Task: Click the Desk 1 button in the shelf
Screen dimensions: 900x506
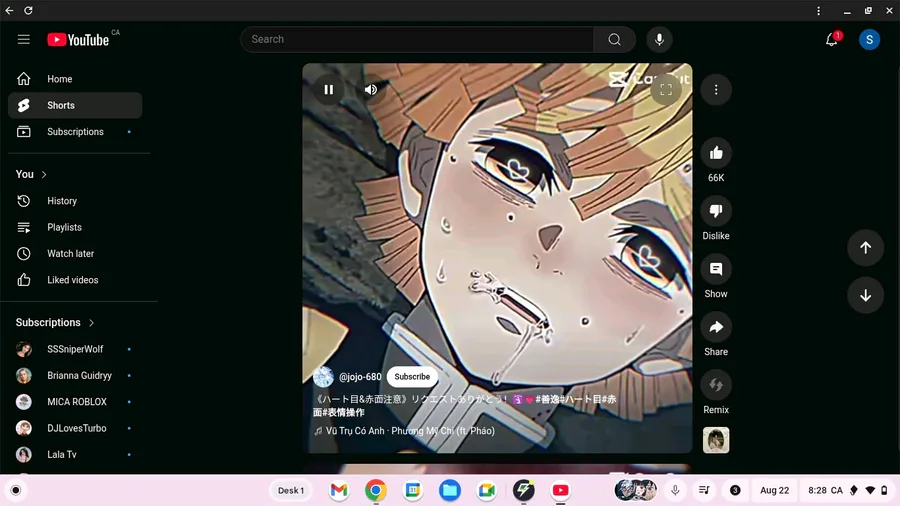Action: pyautogui.click(x=291, y=491)
